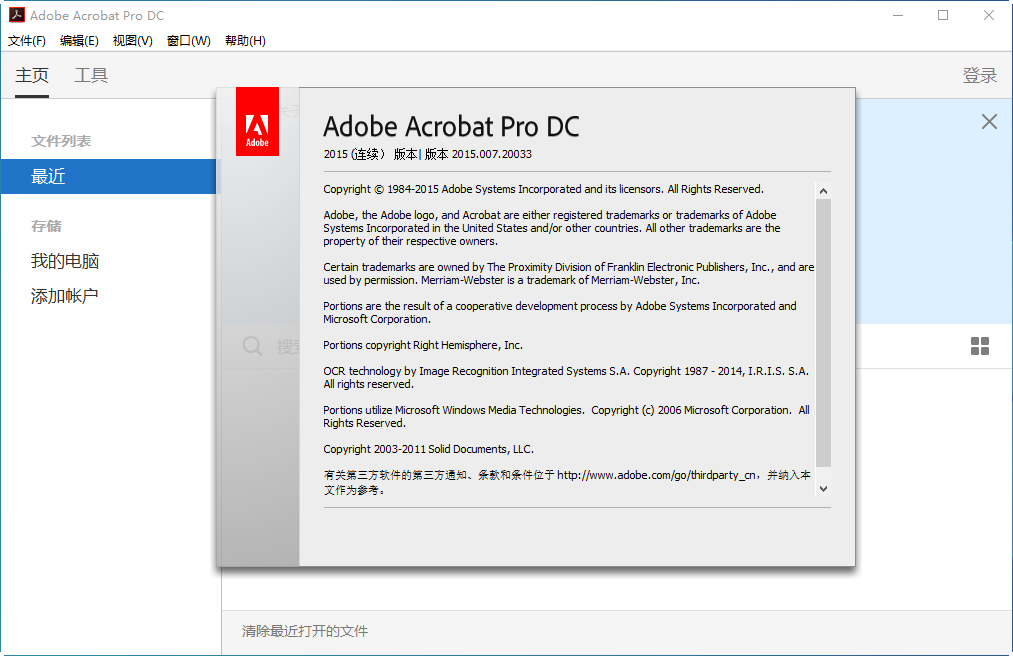Open the 视图(V) menu
The width and height of the screenshot is (1013, 656).
click(132, 41)
